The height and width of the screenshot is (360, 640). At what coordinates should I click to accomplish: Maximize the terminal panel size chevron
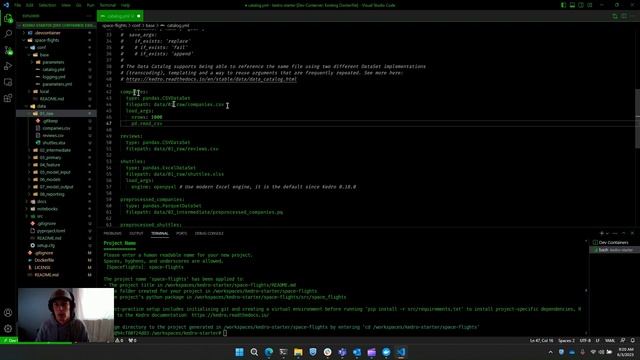coord(623,233)
